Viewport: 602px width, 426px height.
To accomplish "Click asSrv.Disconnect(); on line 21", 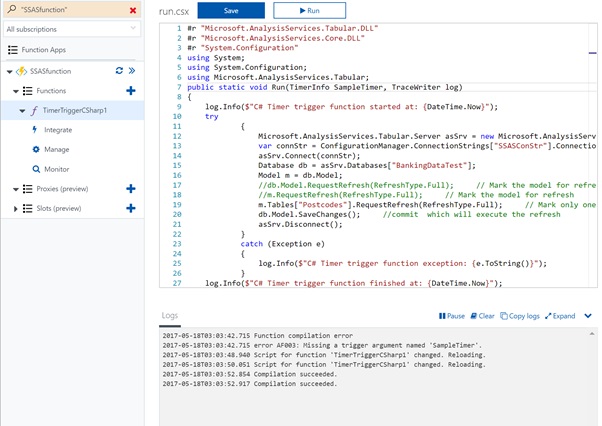I will [x=300, y=225].
